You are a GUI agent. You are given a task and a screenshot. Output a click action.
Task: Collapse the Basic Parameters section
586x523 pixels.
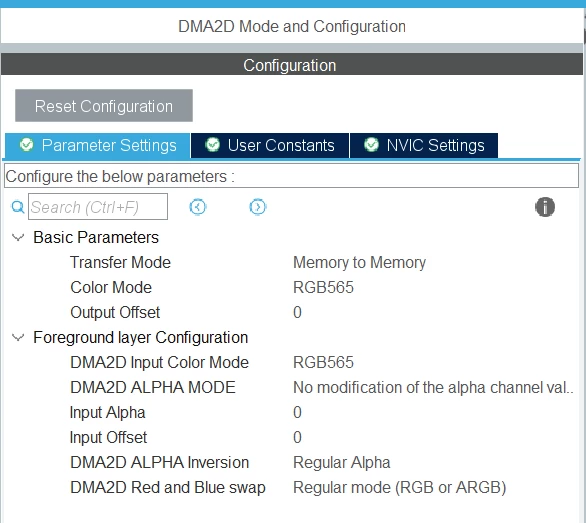click(x=18, y=237)
